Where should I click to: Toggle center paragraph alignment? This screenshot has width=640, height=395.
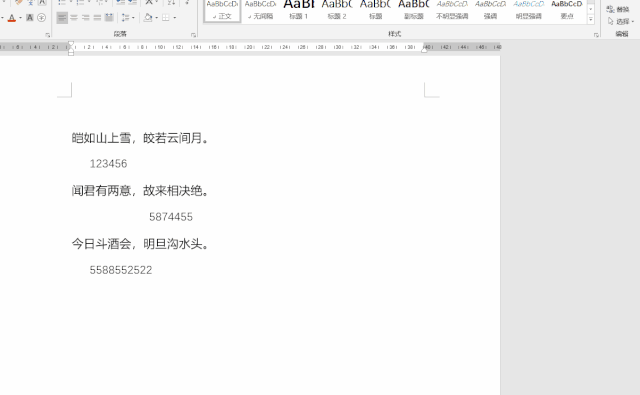[x=74, y=18]
